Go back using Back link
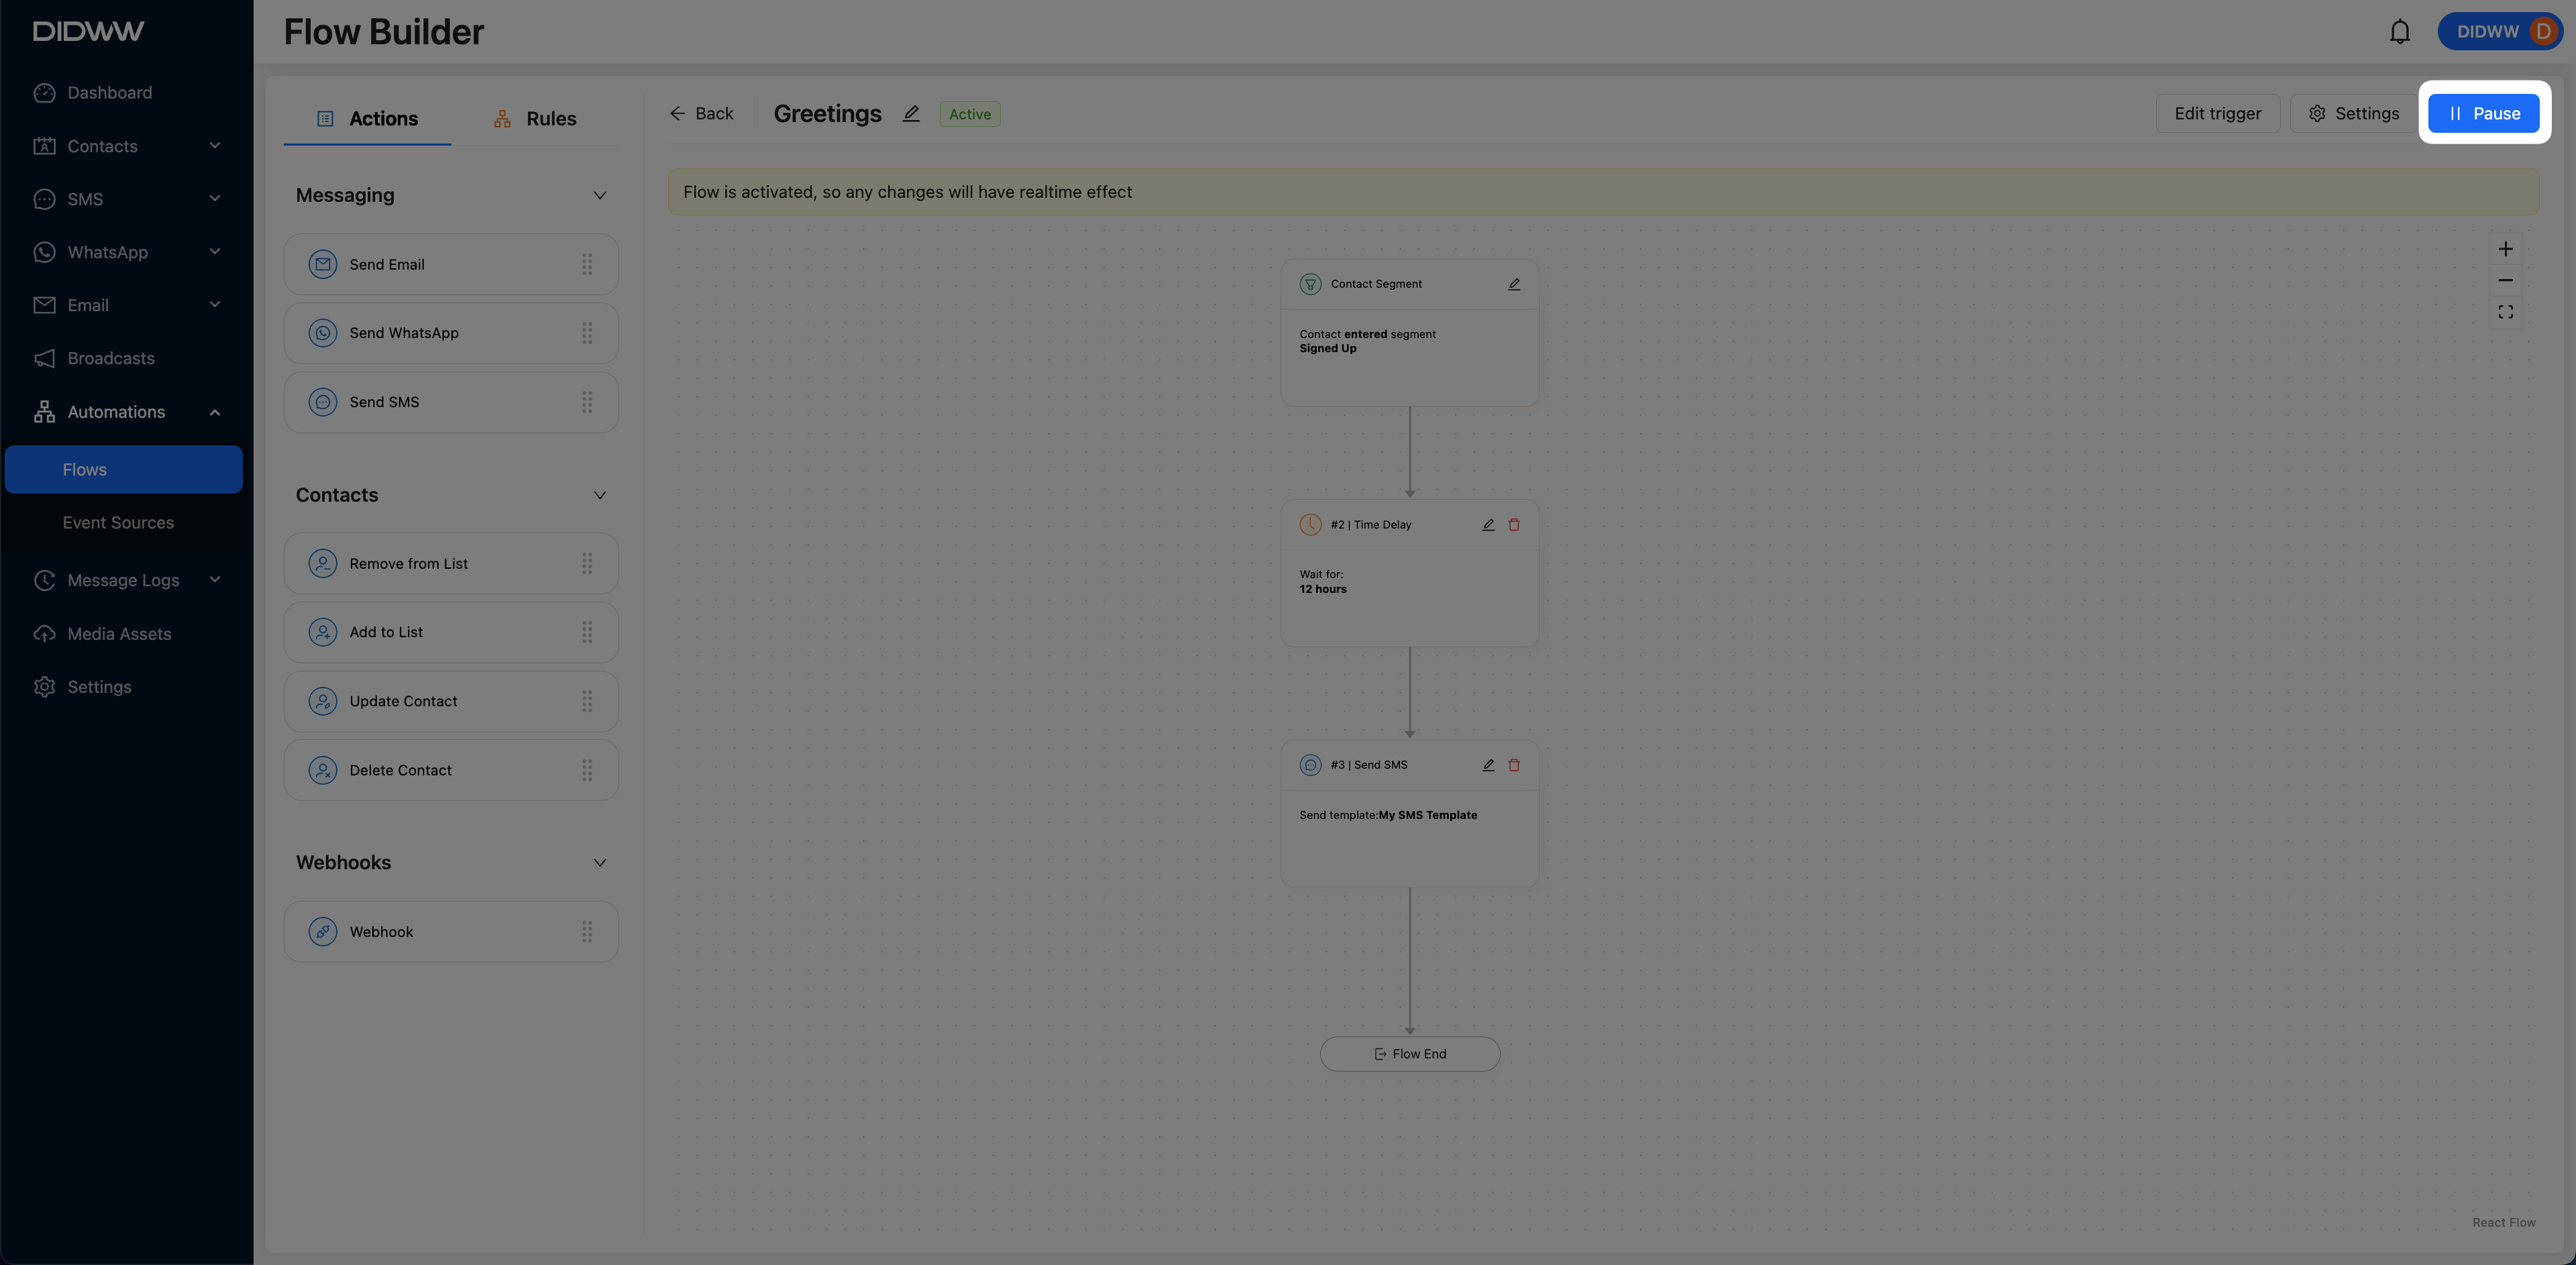The width and height of the screenshot is (2576, 1265). click(702, 114)
